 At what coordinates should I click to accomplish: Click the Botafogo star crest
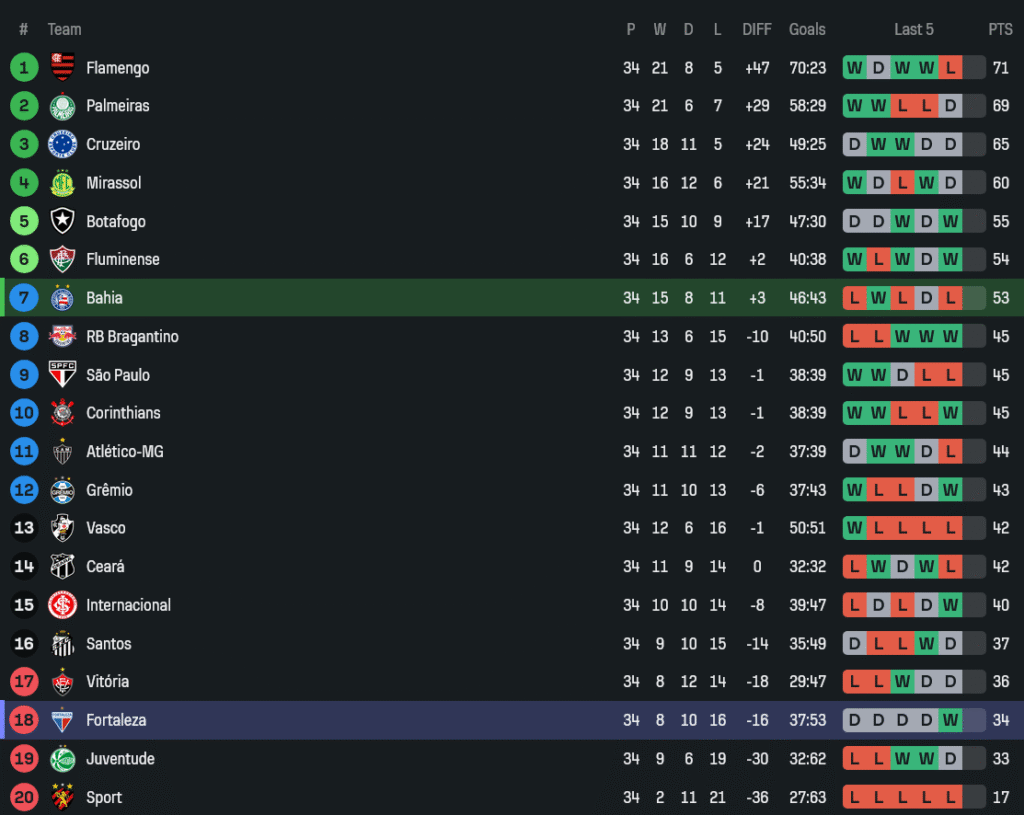pyautogui.click(x=63, y=221)
